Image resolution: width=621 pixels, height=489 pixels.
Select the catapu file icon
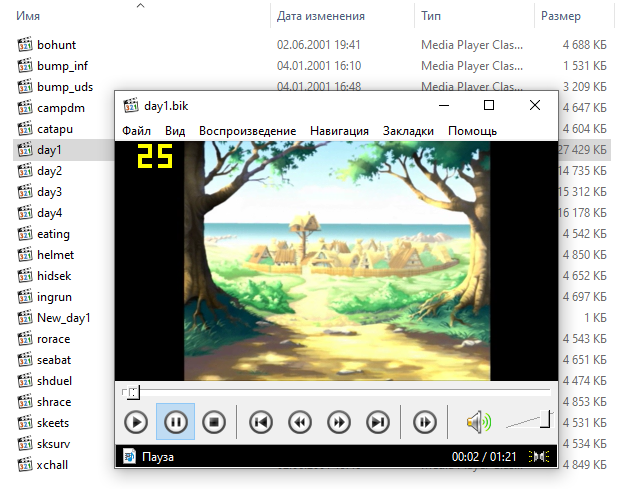point(25,128)
